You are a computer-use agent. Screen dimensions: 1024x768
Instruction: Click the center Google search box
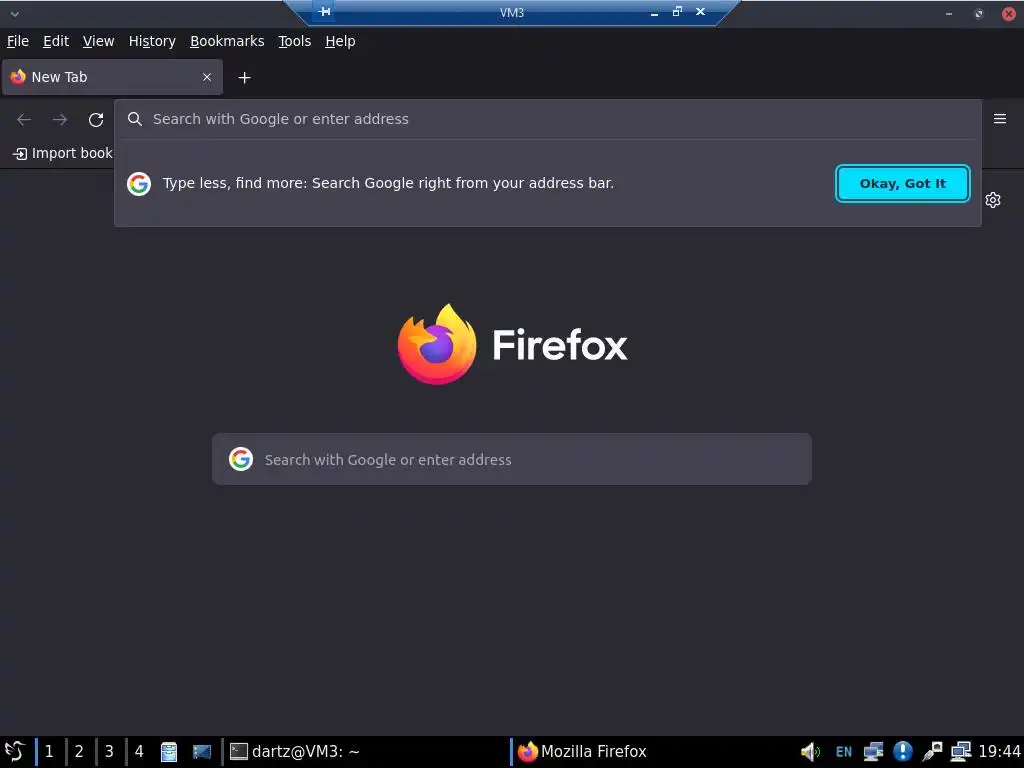pyautogui.click(x=512, y=459)
